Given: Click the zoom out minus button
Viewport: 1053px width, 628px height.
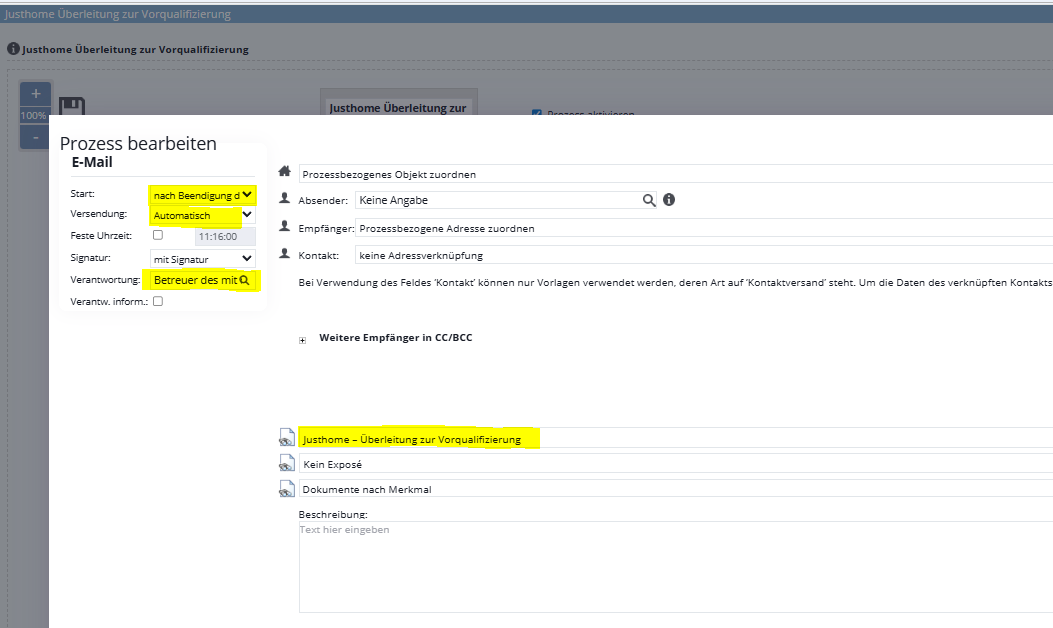Looking at the screenshot, I should (x=35, y=137).
